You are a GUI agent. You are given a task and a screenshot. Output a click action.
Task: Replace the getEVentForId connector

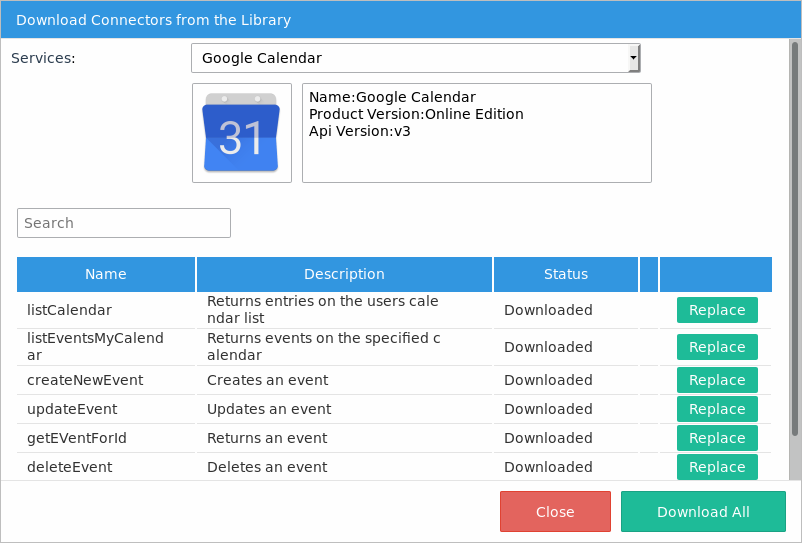coord(717,438)
